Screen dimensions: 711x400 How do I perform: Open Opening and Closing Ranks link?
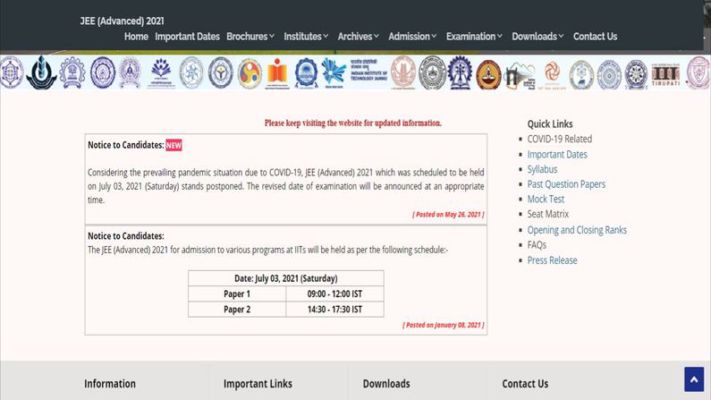tap(577, 230)
